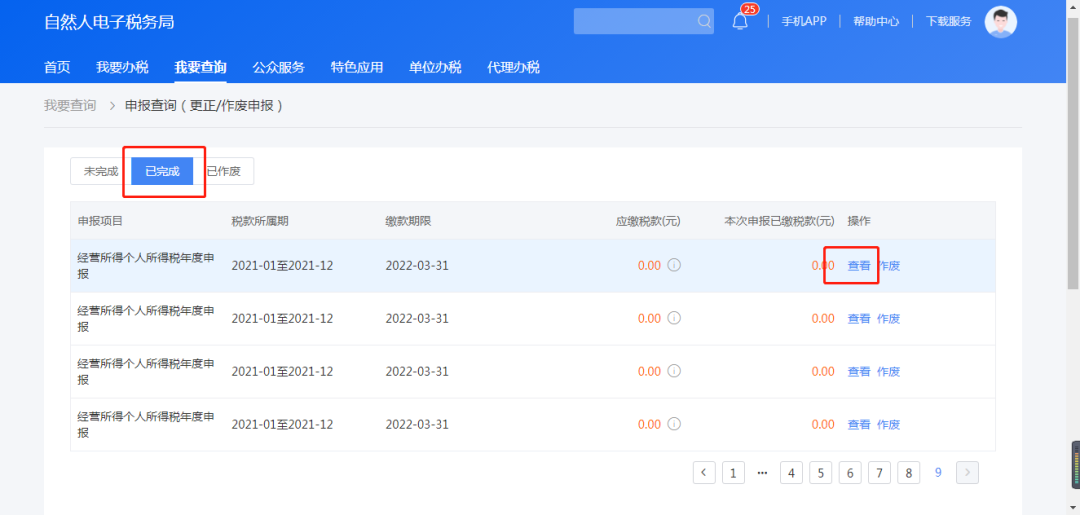Click 查看 in first row

pyautogui.click(x=859, y=266)
